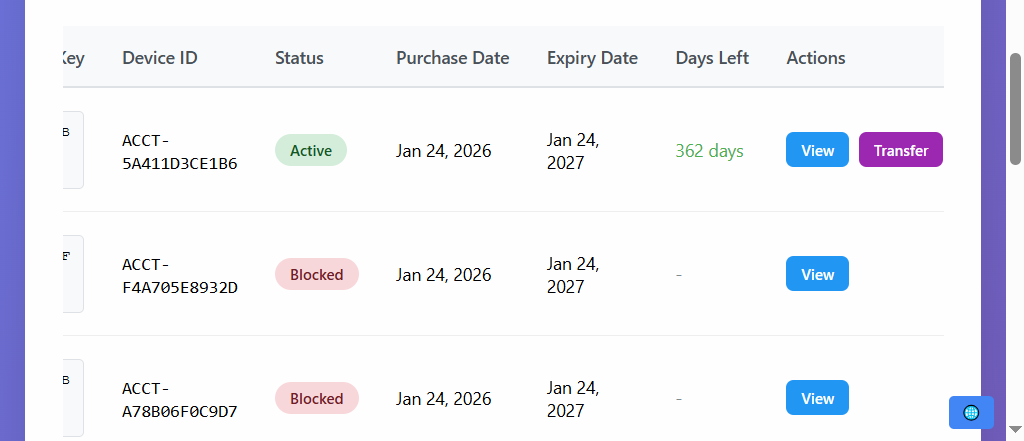
Task: View the license for device ACCT-5A411D3CE1B6
Action: 817,150
